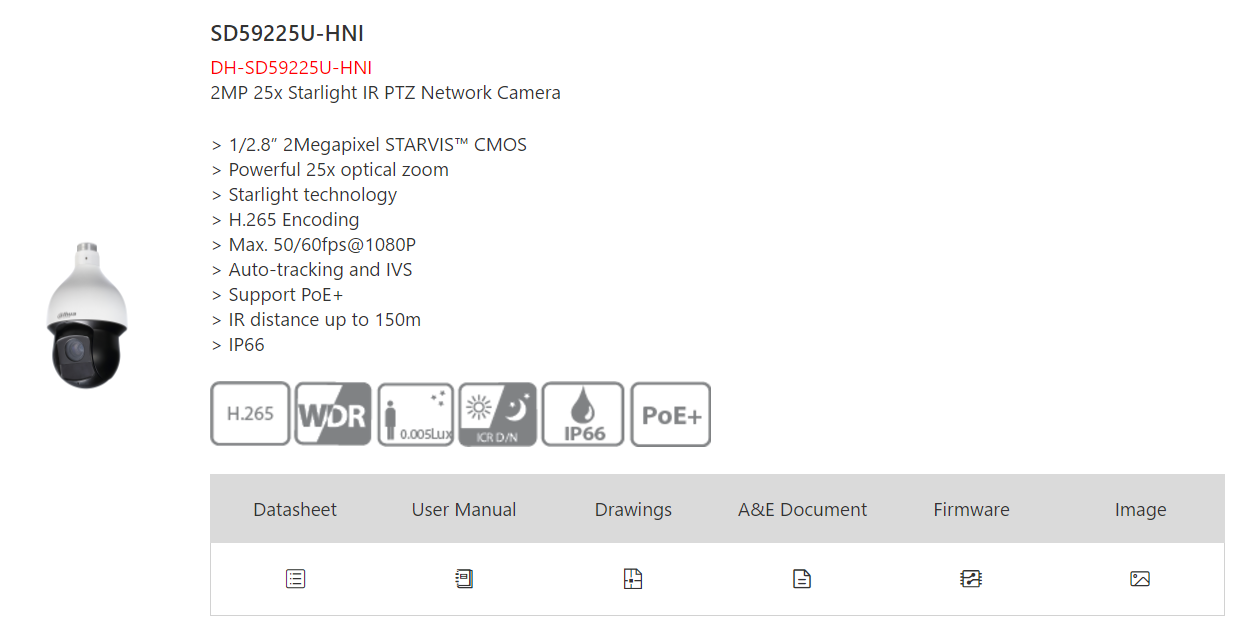The height and width of the screenshot is (628, 1235).
Task: Open the User Manual document icon
Action: pos(464,578)
